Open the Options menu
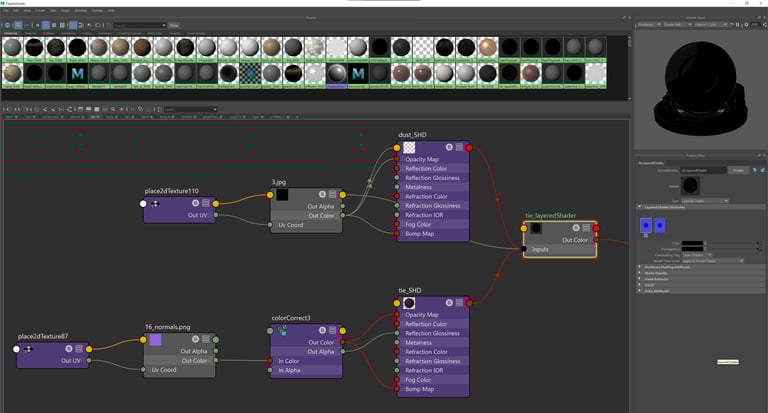 coord(97,10)
